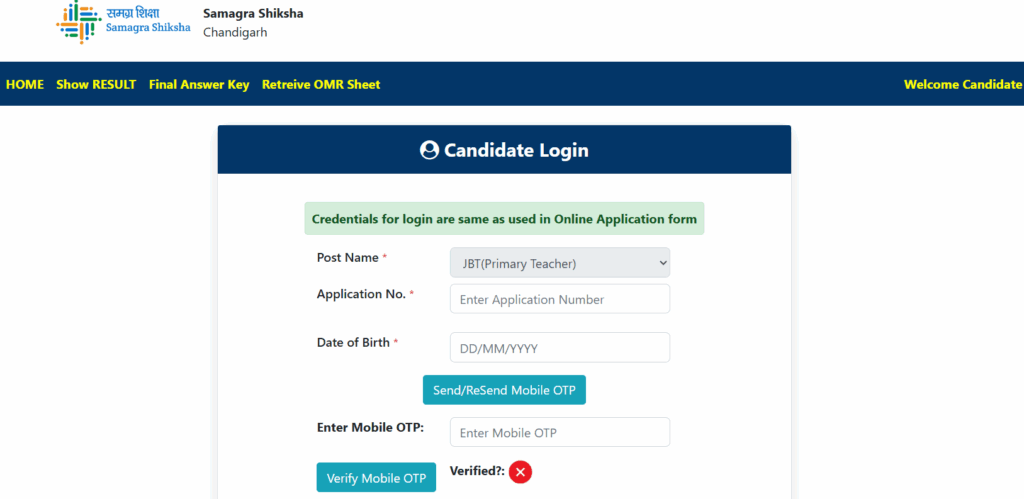Click the user icon in Candidate Login header

click(x=430, y=151)
